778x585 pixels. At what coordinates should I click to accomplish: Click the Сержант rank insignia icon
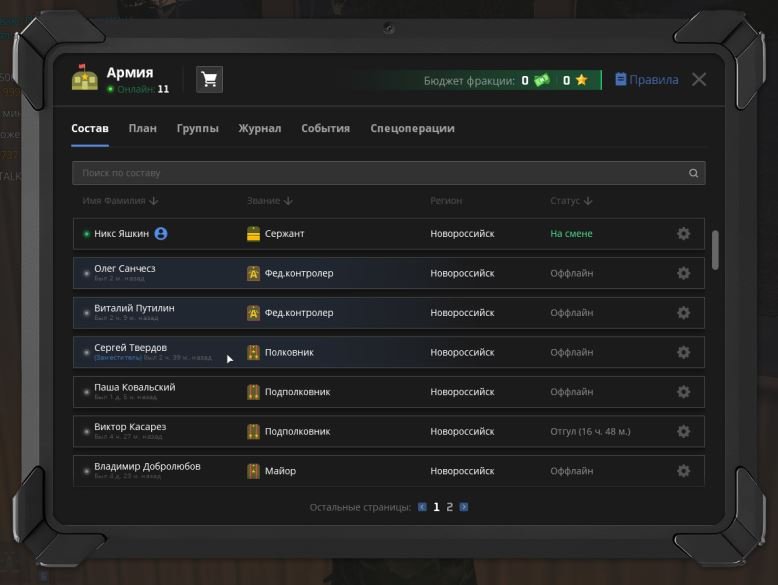point(253,234)
